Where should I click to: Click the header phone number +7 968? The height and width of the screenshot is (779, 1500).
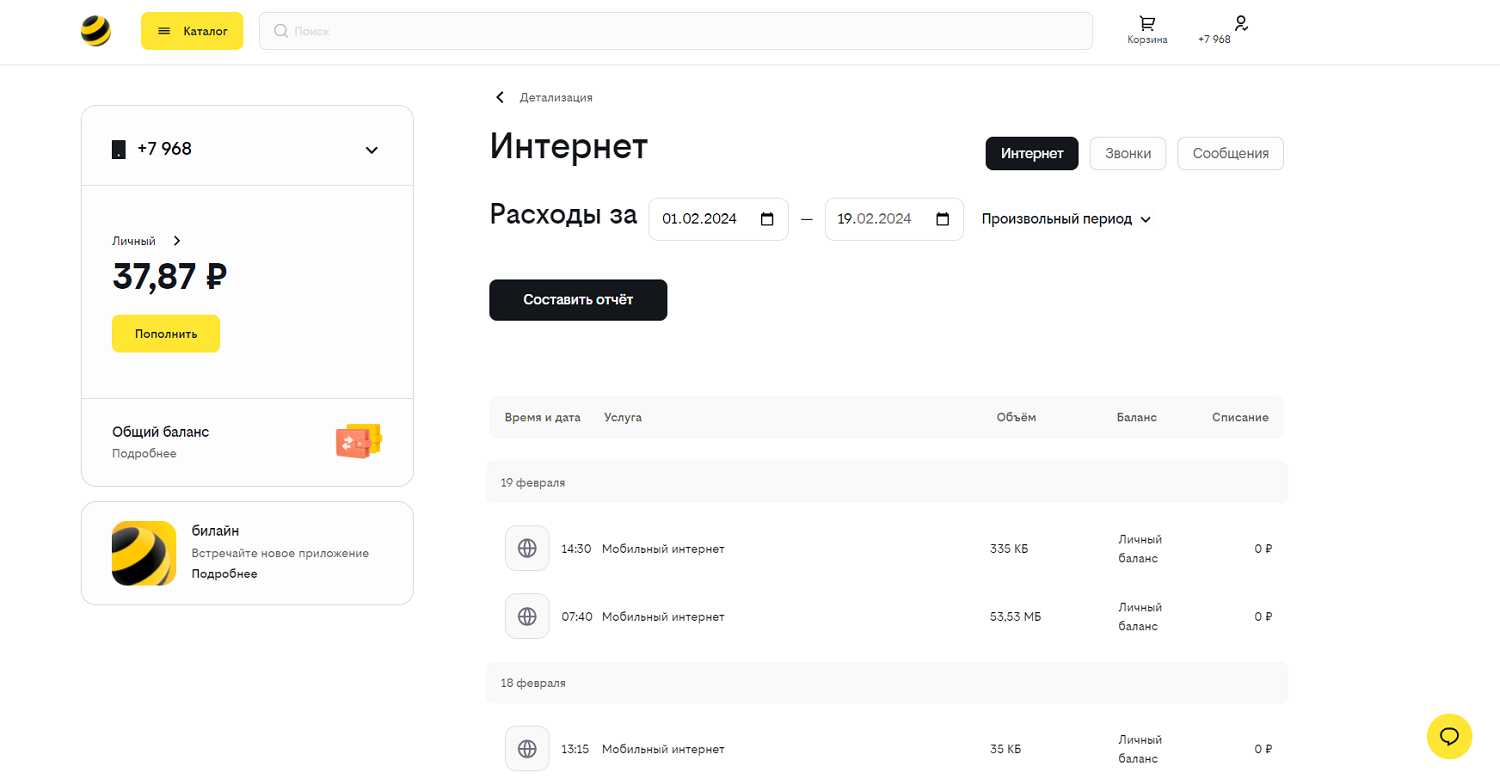1214,40
